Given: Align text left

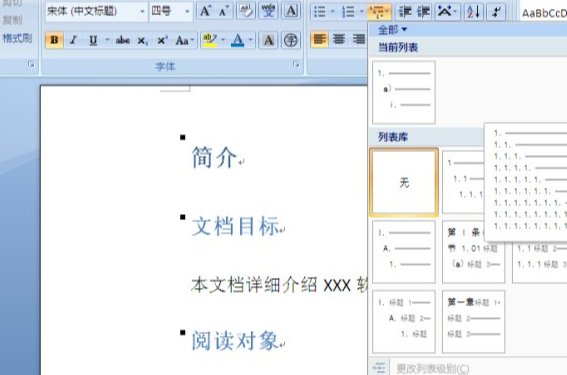Looking at the screenshot, I should [319, 39].
